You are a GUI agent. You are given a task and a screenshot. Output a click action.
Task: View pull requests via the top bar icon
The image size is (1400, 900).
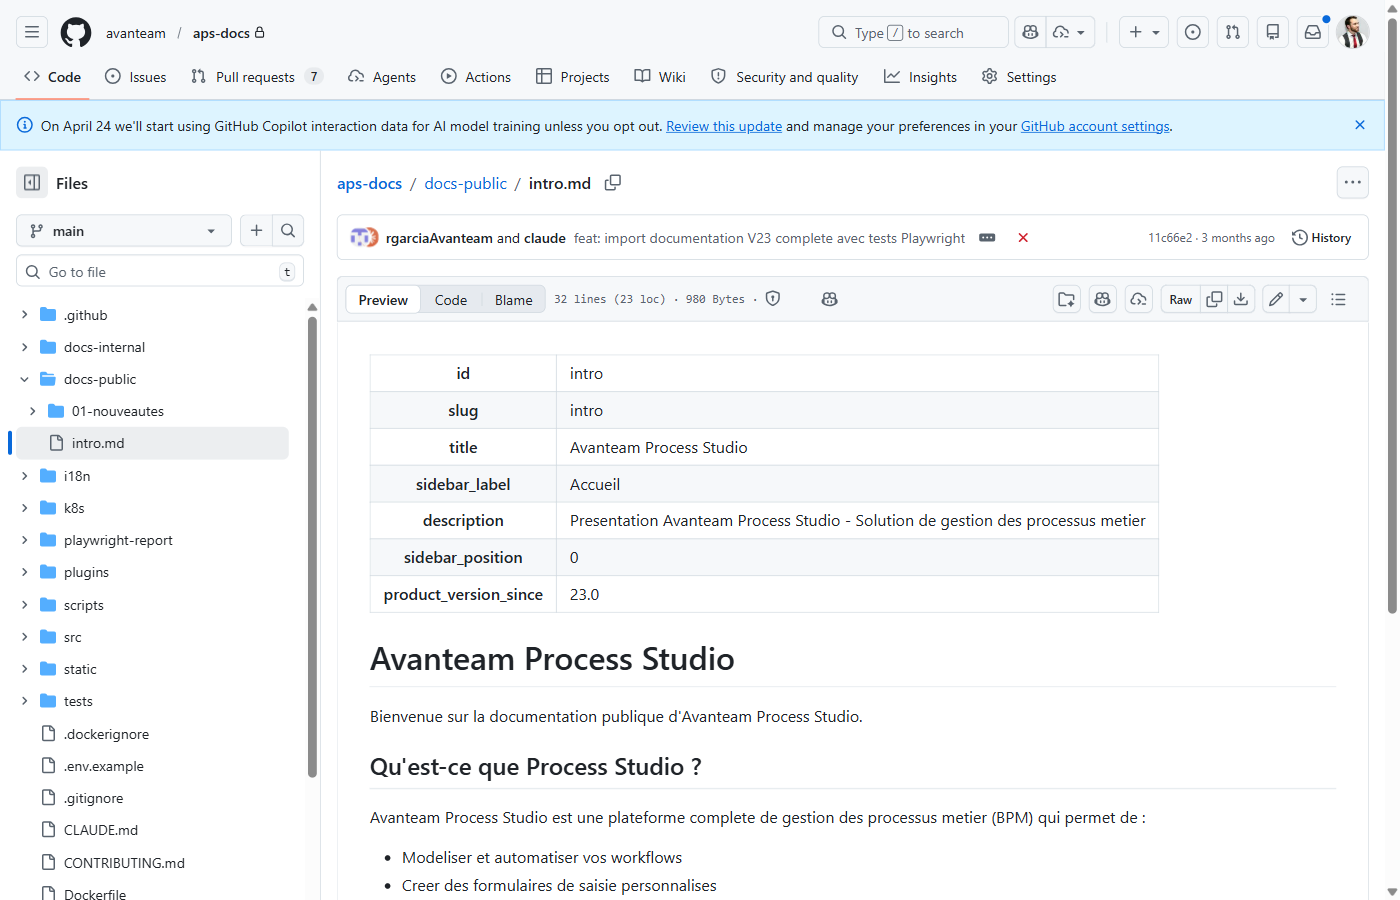click(1232, 32)
